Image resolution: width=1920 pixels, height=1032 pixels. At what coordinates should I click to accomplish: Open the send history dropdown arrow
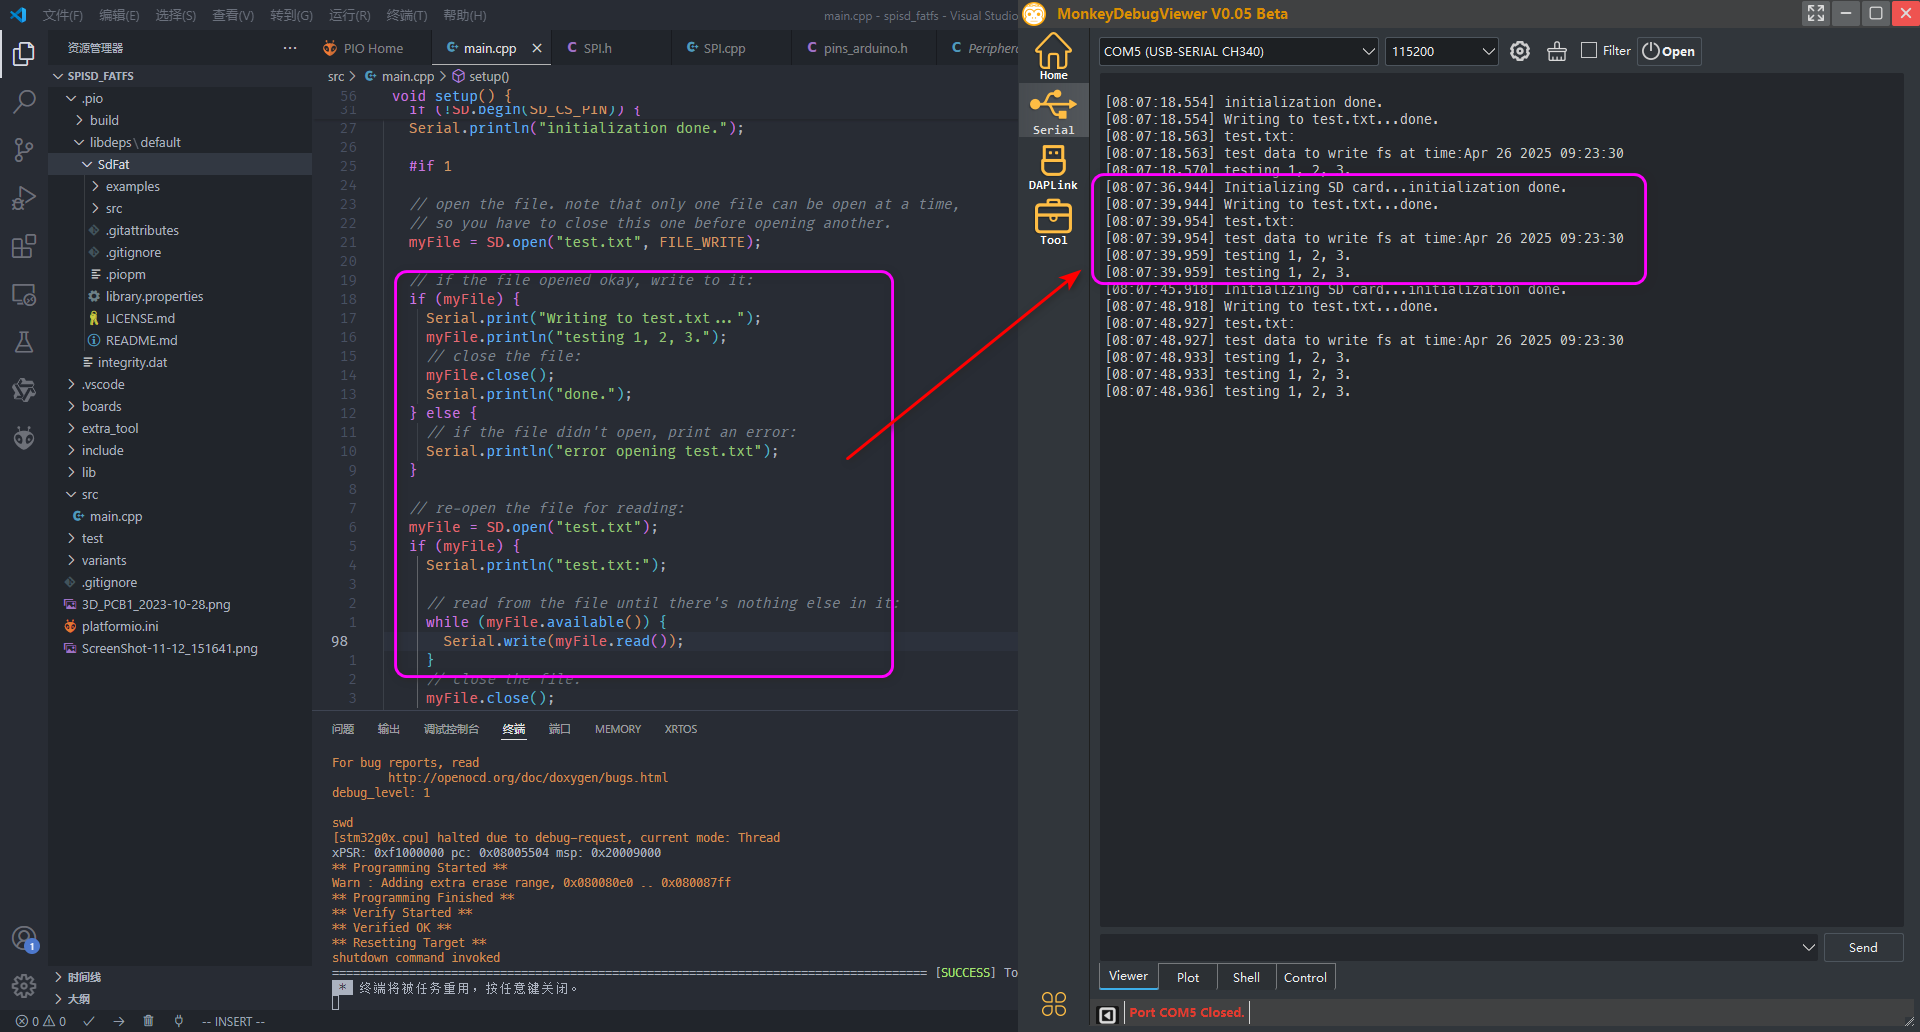tap(1808, 947)
